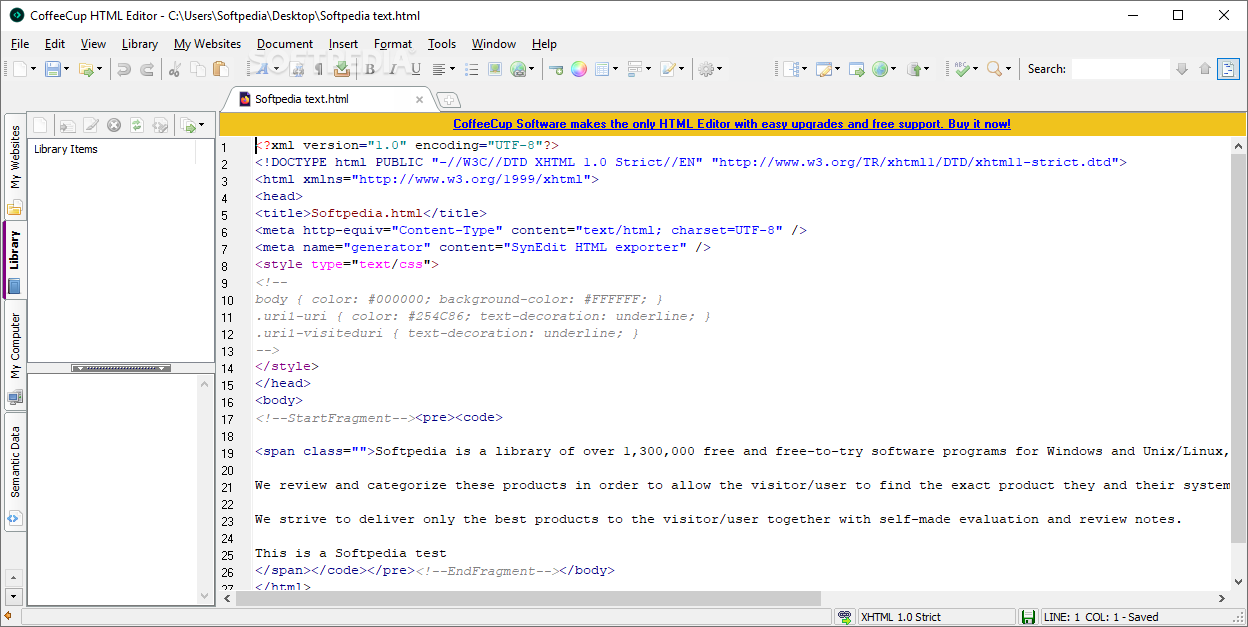
Task: Add a new document tab with plus
Action: click(449, 100)
